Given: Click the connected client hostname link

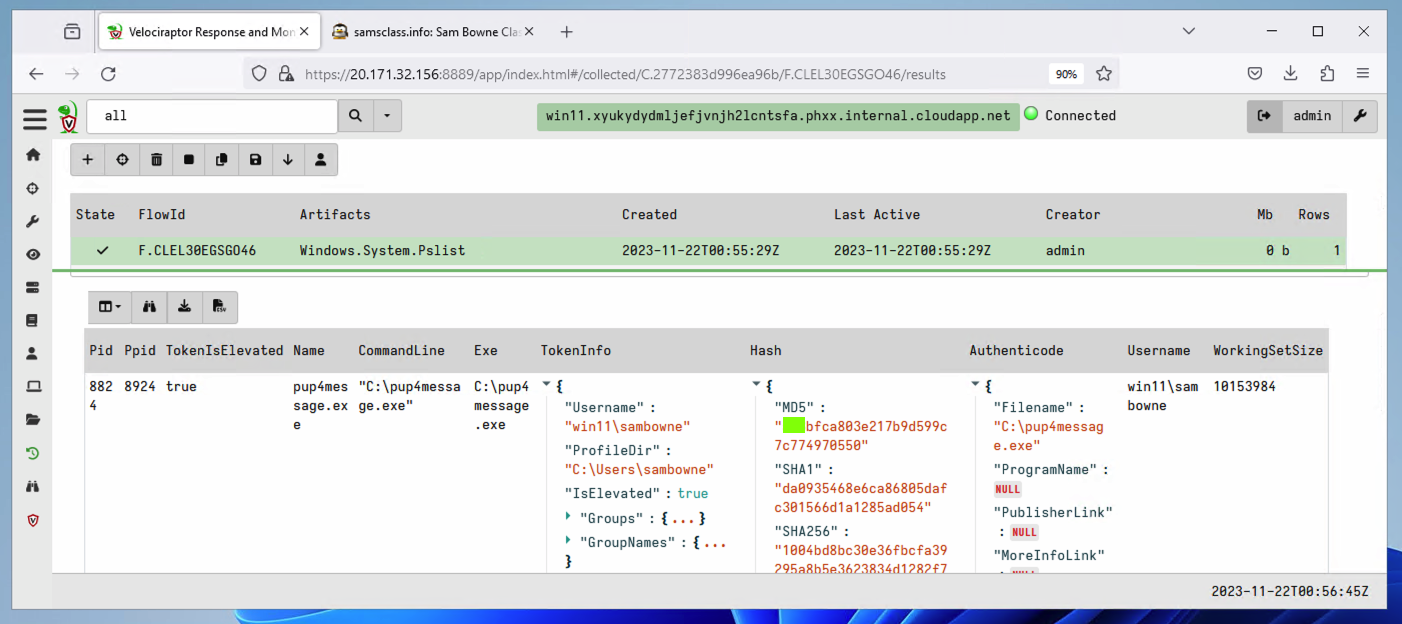Looking at the screenshot, I should tap(777, 116).
